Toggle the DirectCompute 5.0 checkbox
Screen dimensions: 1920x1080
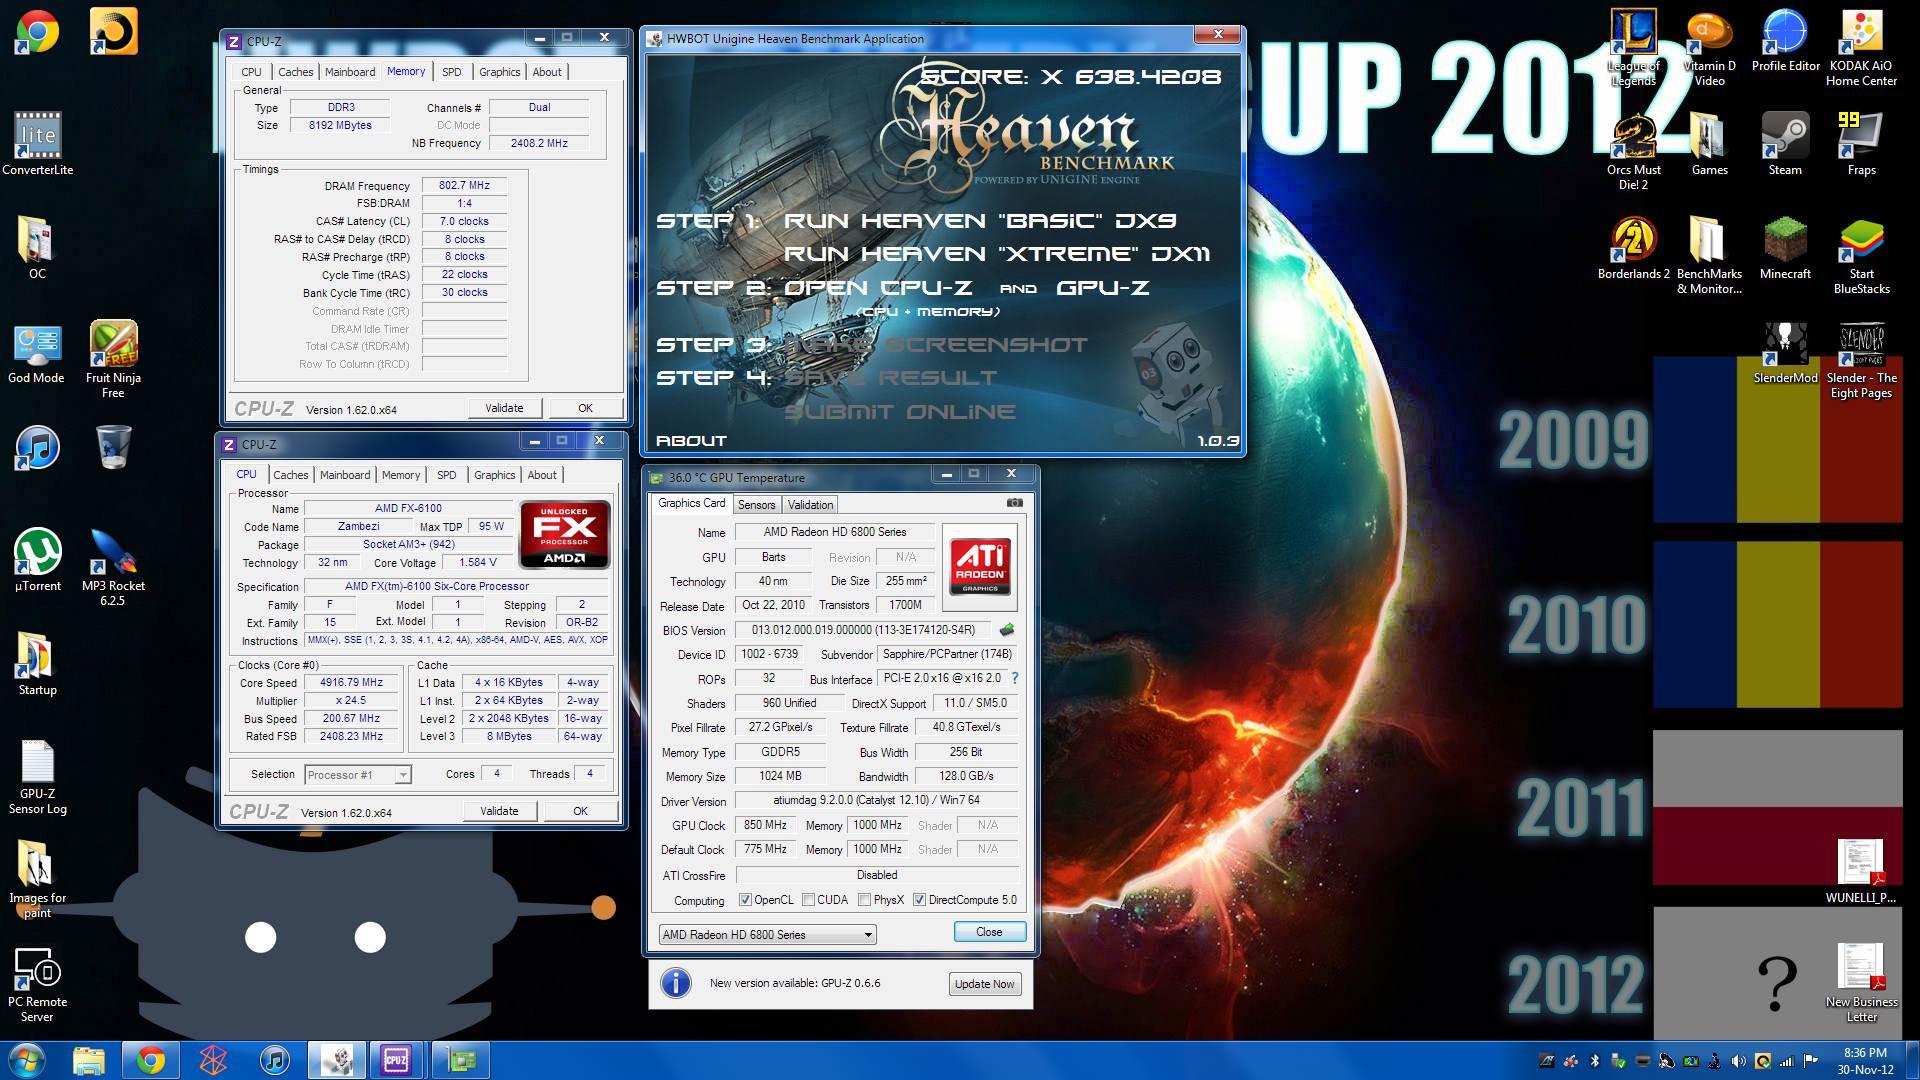pyautogui.click(x=919, y=900)
